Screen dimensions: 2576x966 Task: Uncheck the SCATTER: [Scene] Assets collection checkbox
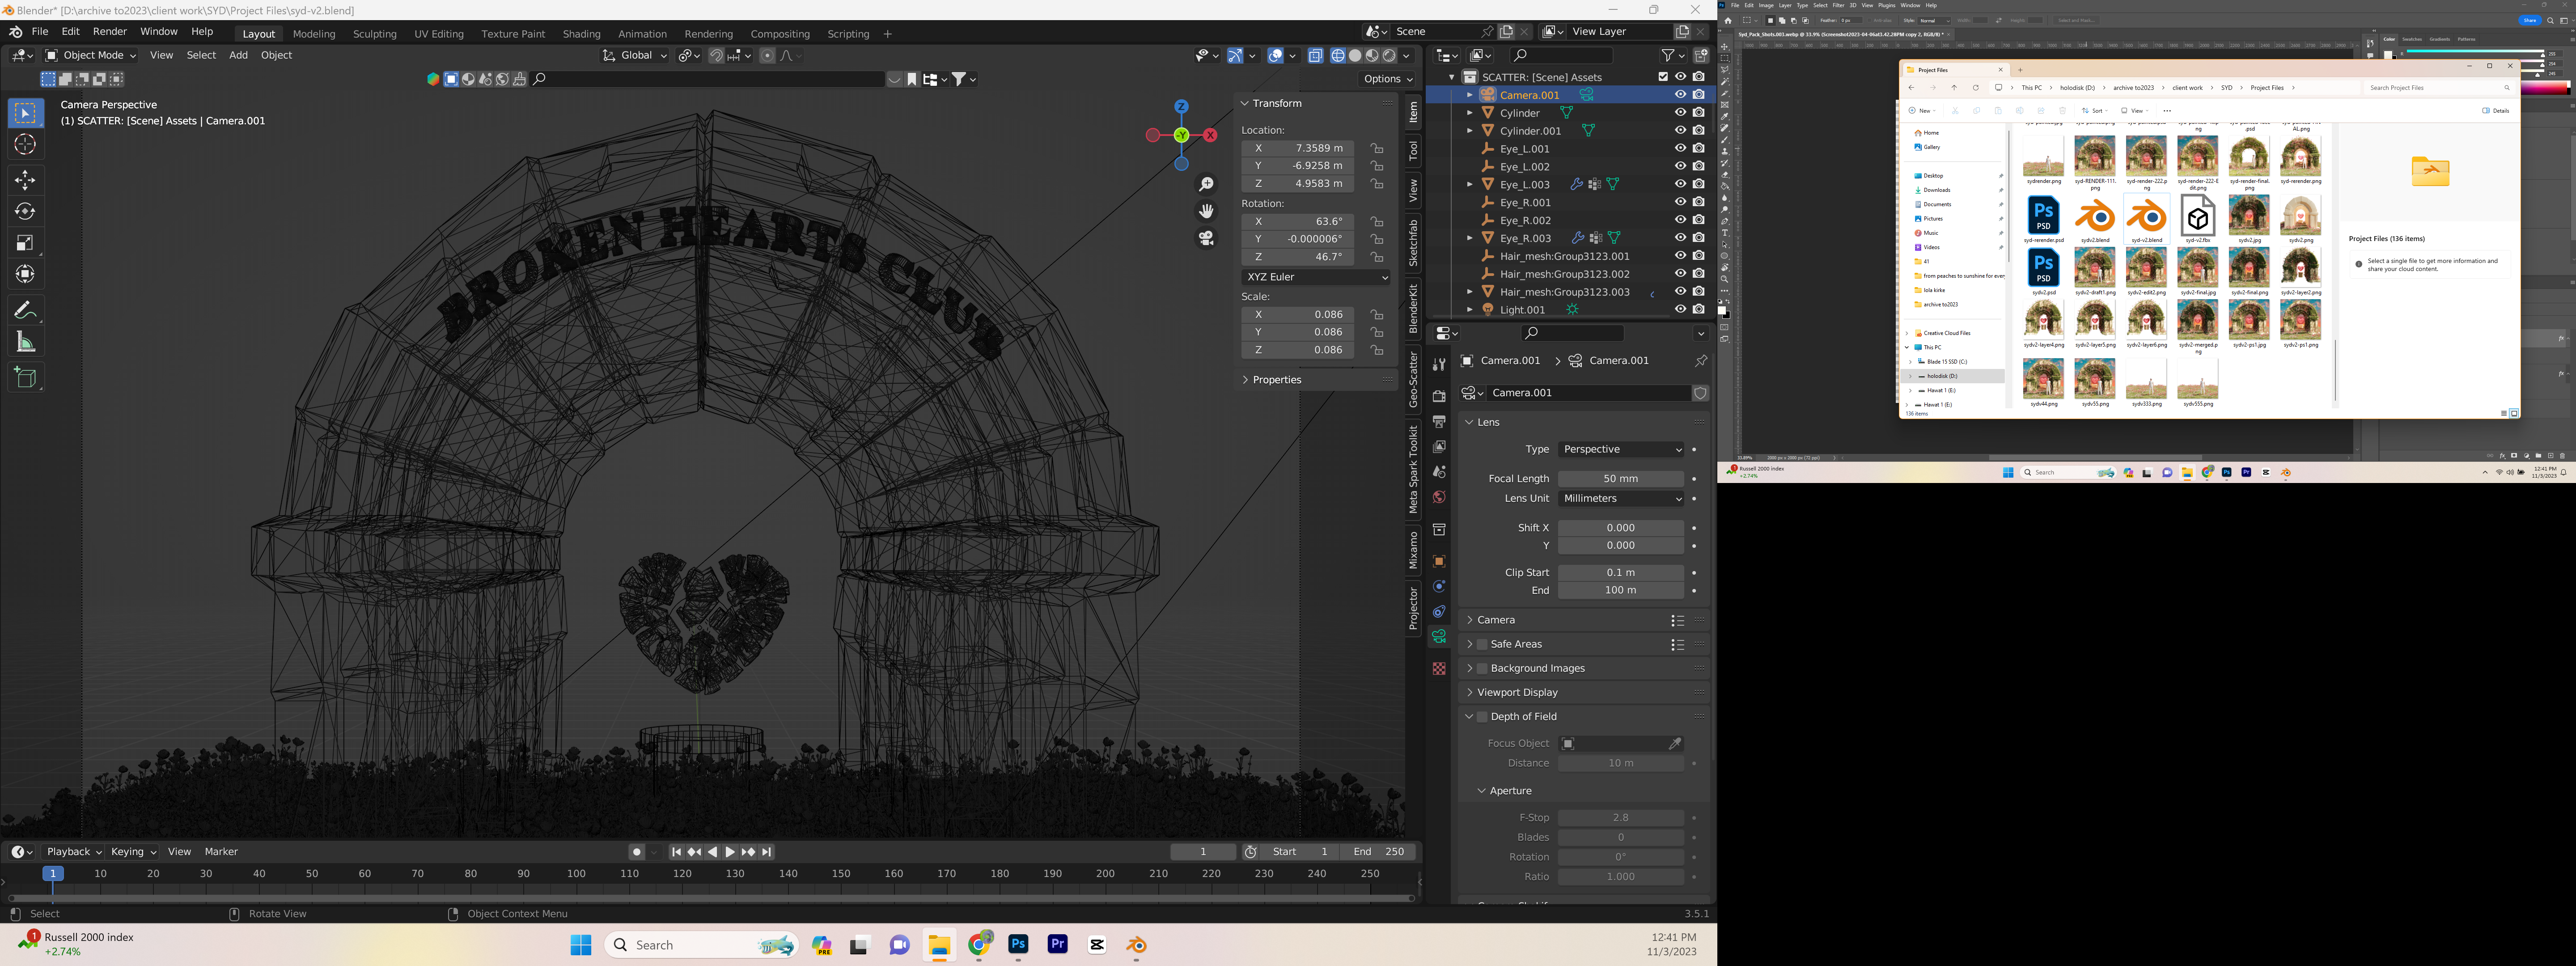1663,77
